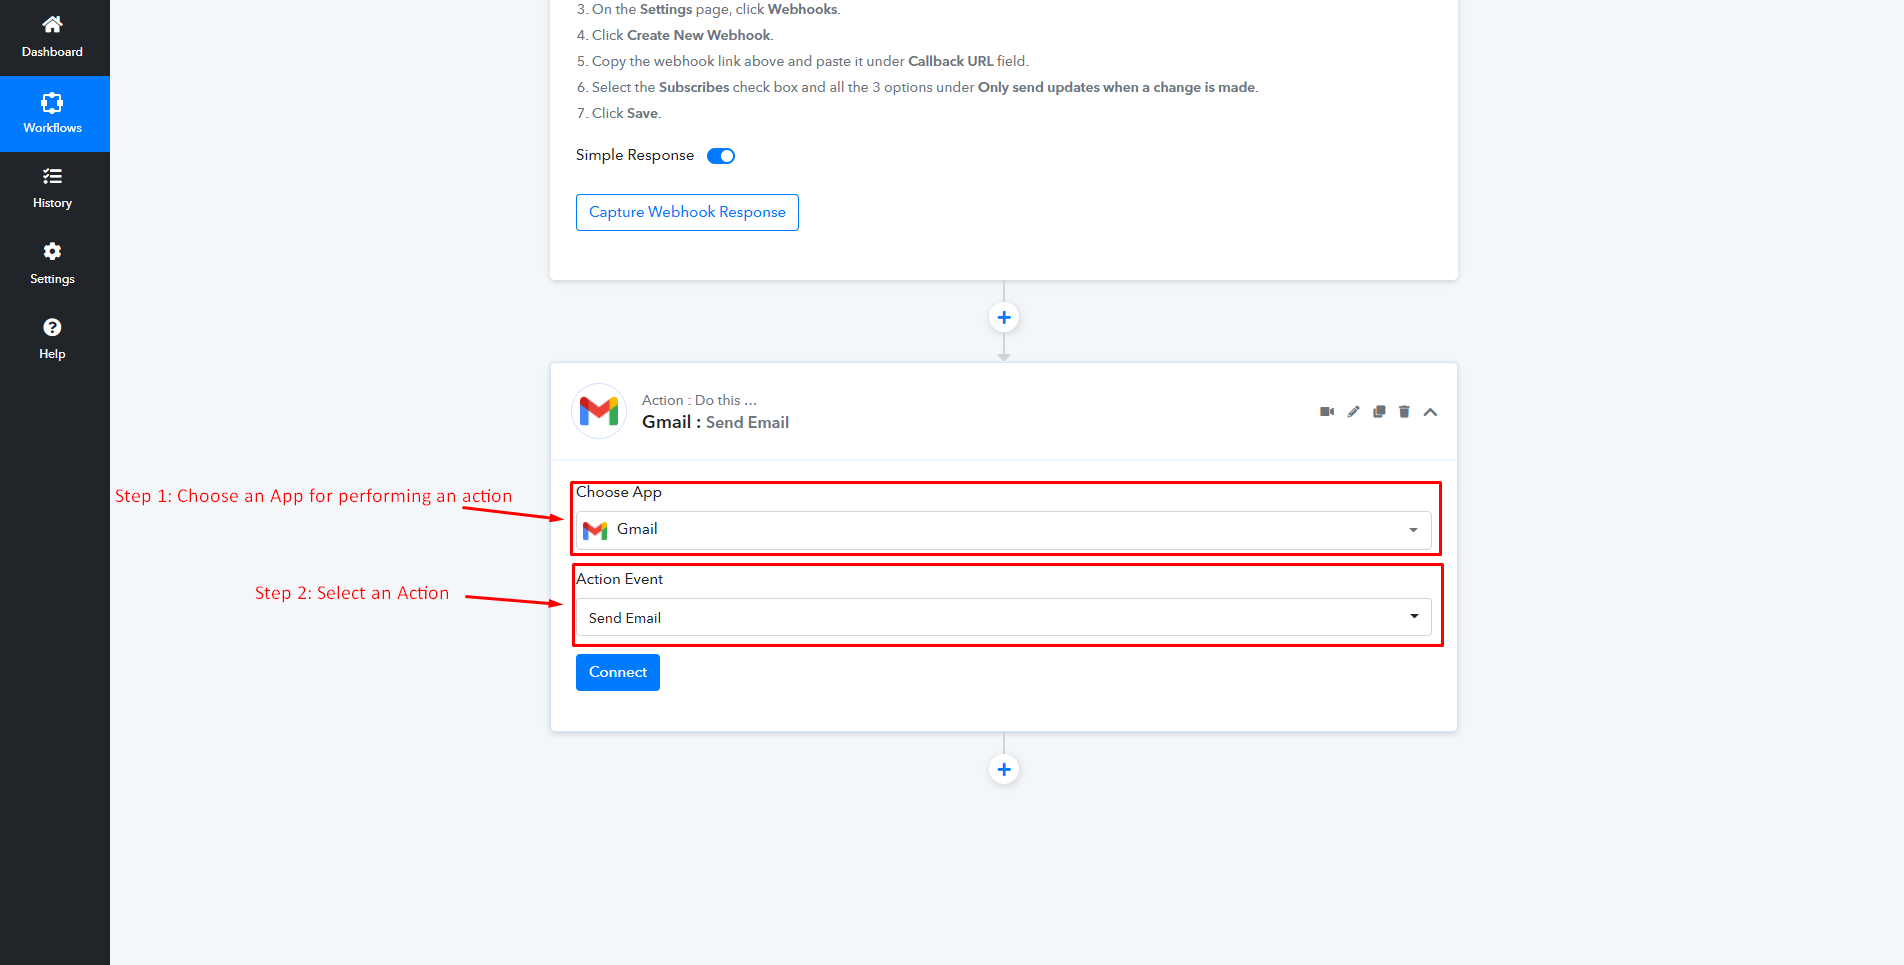Go to Dashboard in the sidebar
The image size is (1904, 965).
click(x=53, y=37)
